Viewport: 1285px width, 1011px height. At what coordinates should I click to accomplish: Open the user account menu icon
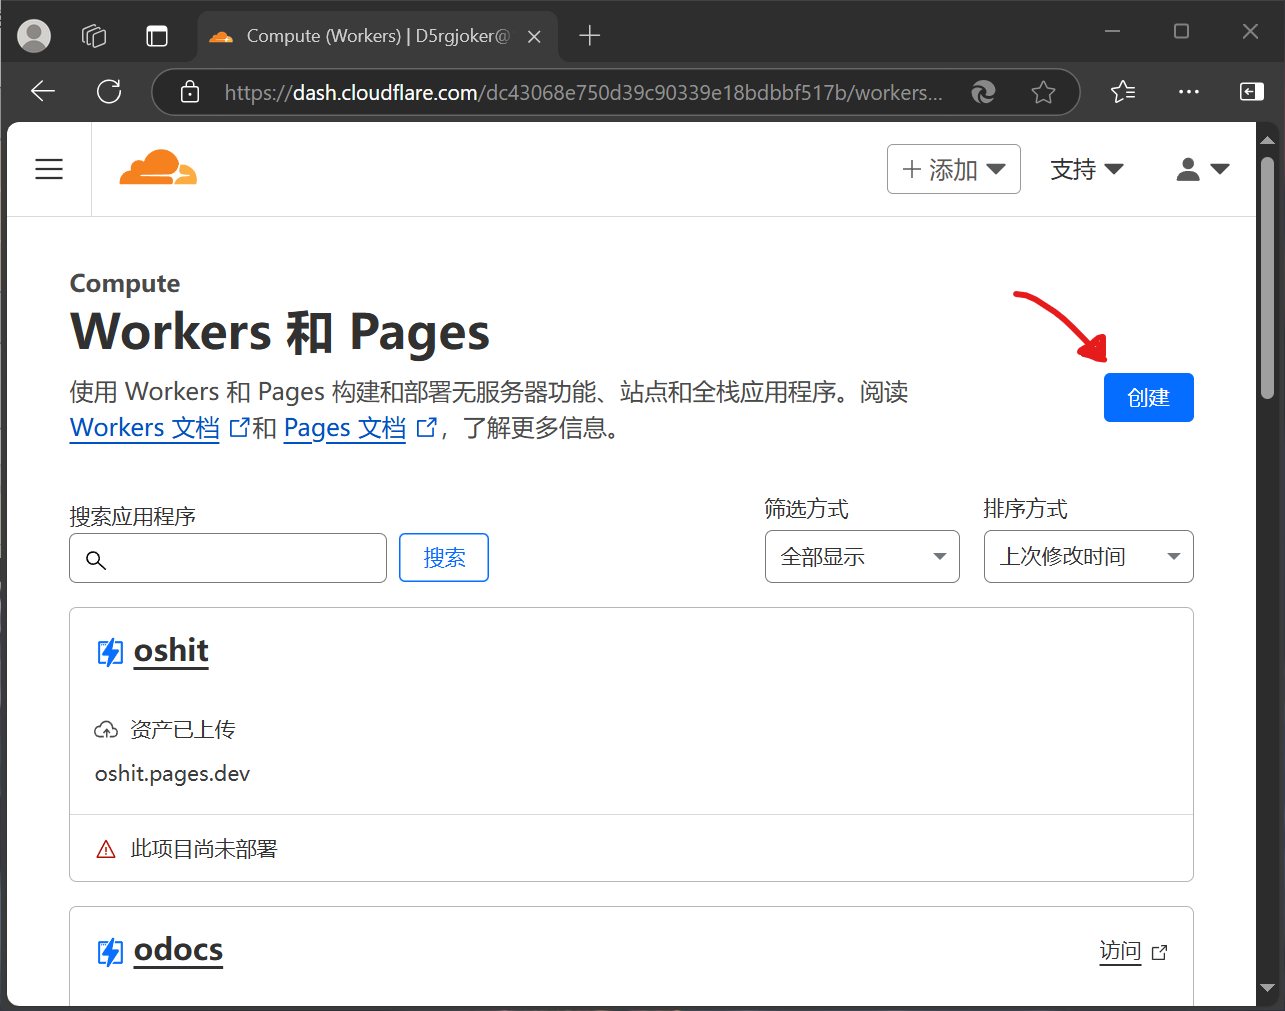(x=1202, y=169)
